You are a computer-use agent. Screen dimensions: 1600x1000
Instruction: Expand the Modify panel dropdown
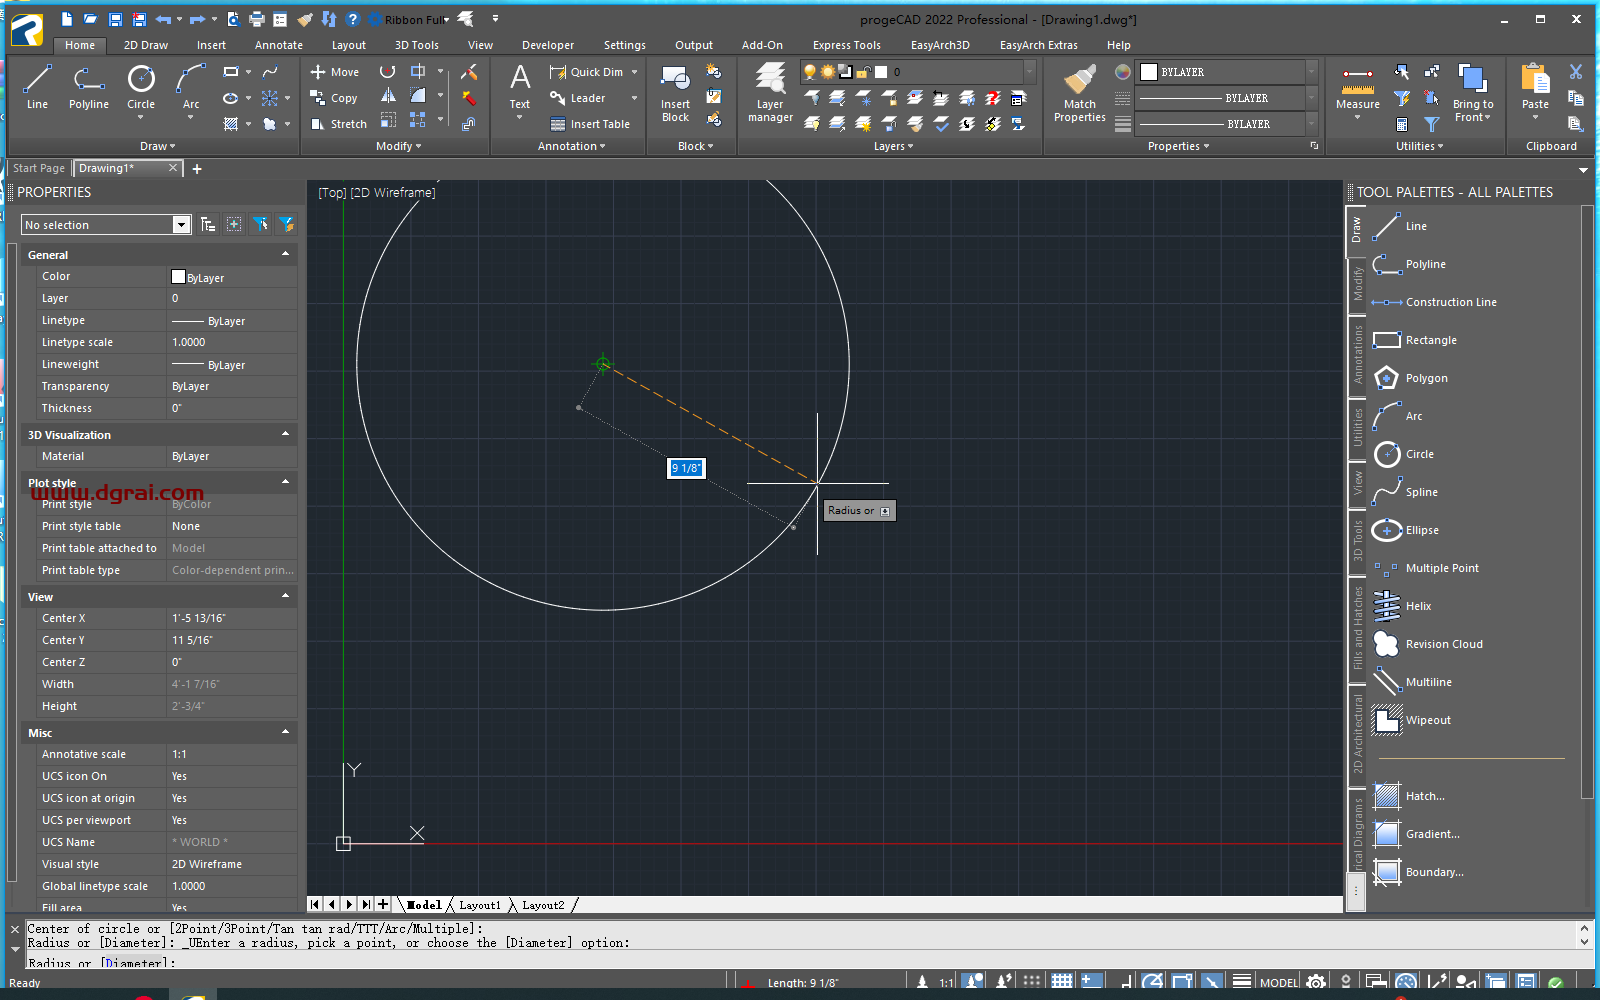pos(398,146)
